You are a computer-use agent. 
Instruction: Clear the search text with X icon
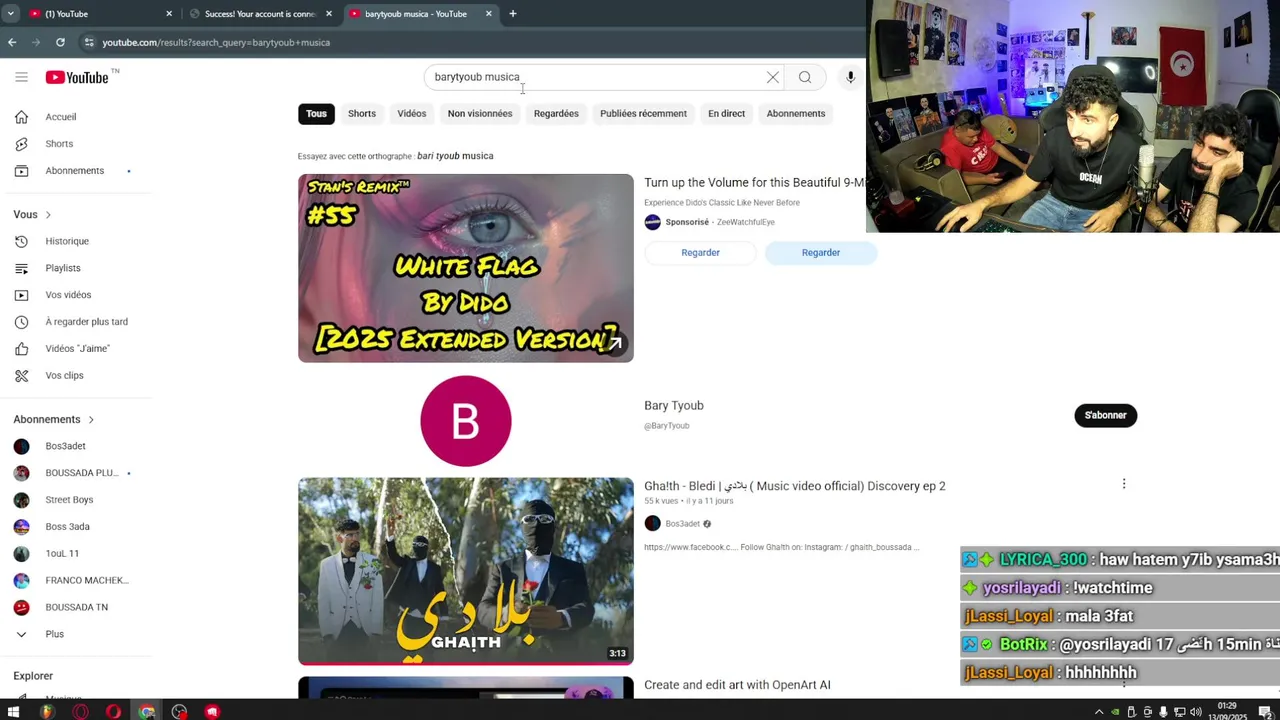pos(773,77)
